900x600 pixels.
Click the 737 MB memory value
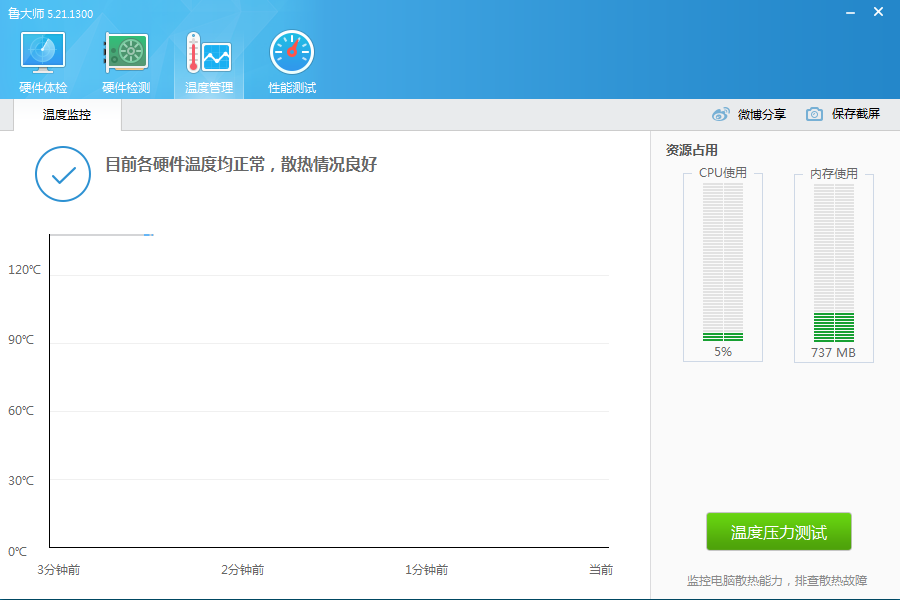[x=833, y=353]
